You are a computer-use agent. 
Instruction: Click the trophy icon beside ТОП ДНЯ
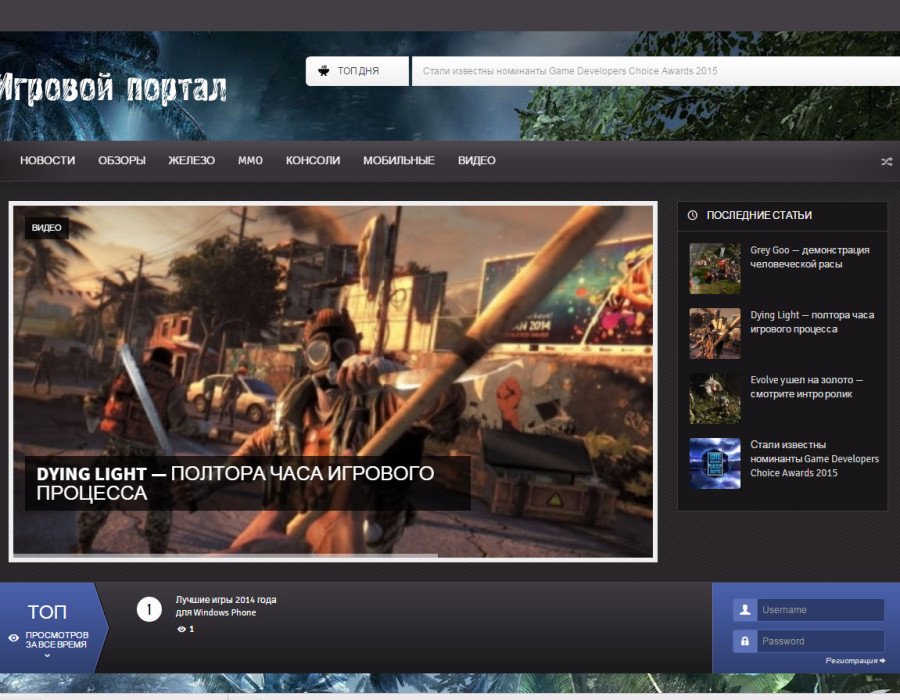point(324,71)
